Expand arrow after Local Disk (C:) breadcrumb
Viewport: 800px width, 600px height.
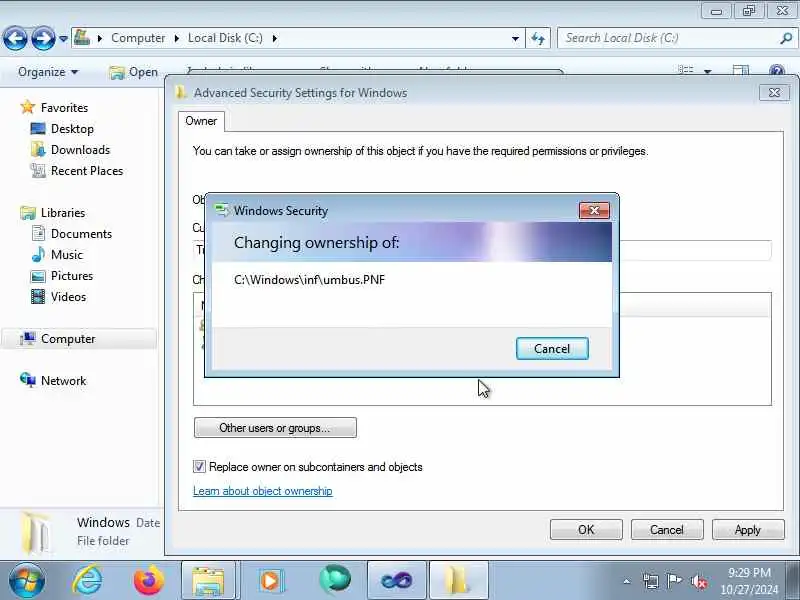pyautogui.click(x=274, y=38)
